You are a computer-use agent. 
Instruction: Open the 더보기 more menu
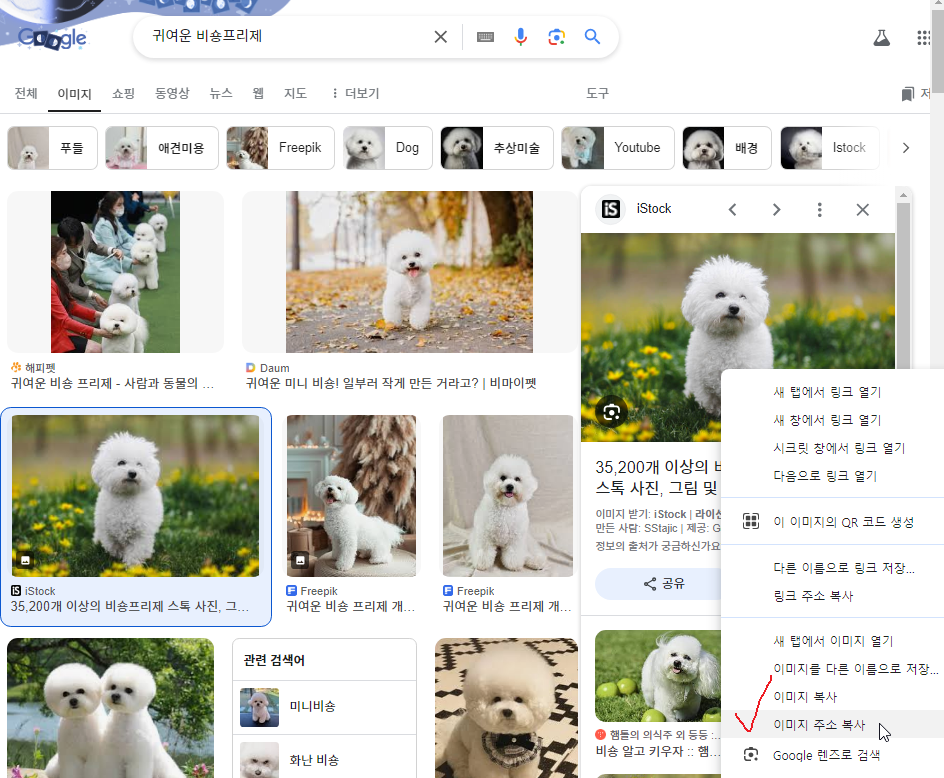355,93
